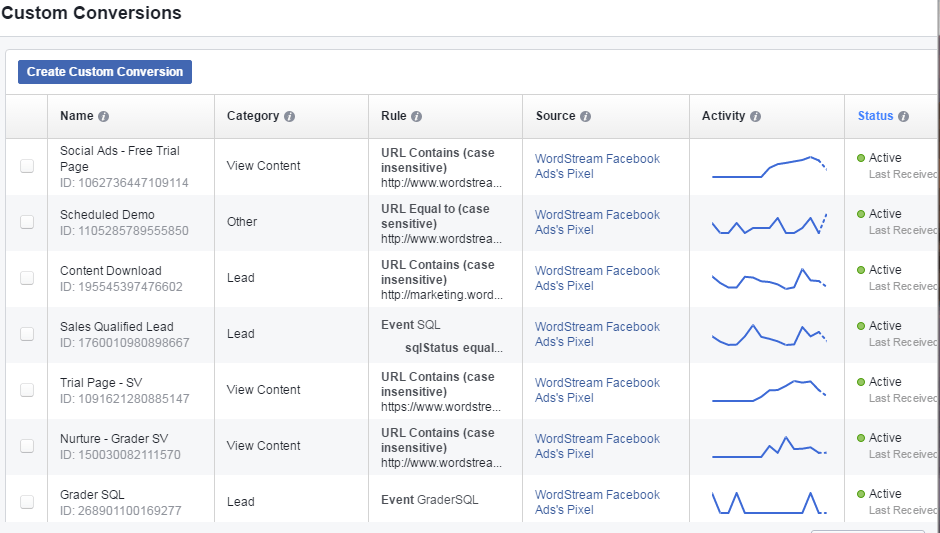Click the activity sparkline for Sales Qualified Lead
The height and width of the screenshot is (533, 940).
point(768,334)
